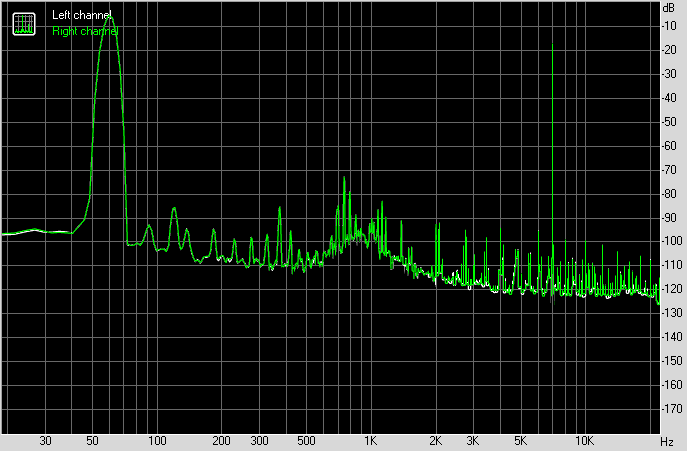Click the 100 frequency axis label

(157, 440)
